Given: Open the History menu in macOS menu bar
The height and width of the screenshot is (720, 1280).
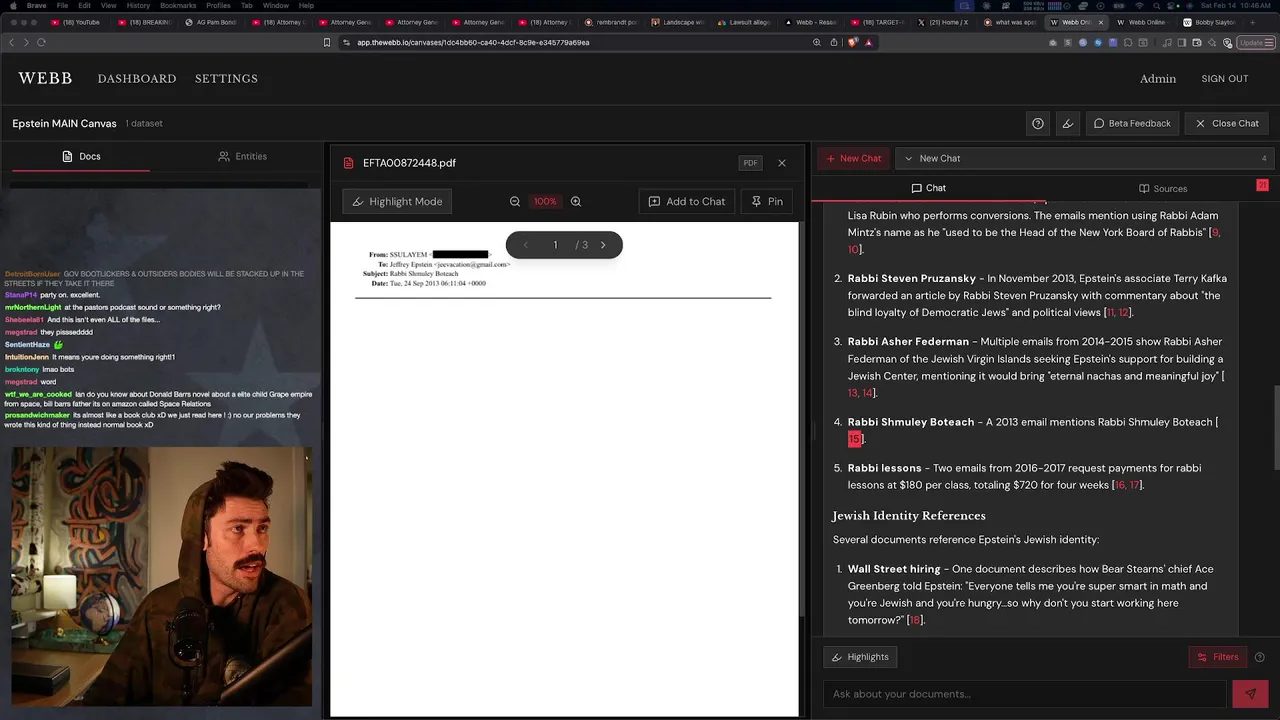Looking at the screenshot, I should coord(138,6).
